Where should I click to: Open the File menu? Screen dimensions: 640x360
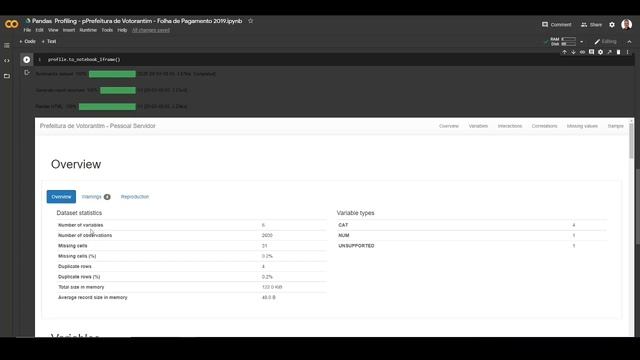[27, 30]
